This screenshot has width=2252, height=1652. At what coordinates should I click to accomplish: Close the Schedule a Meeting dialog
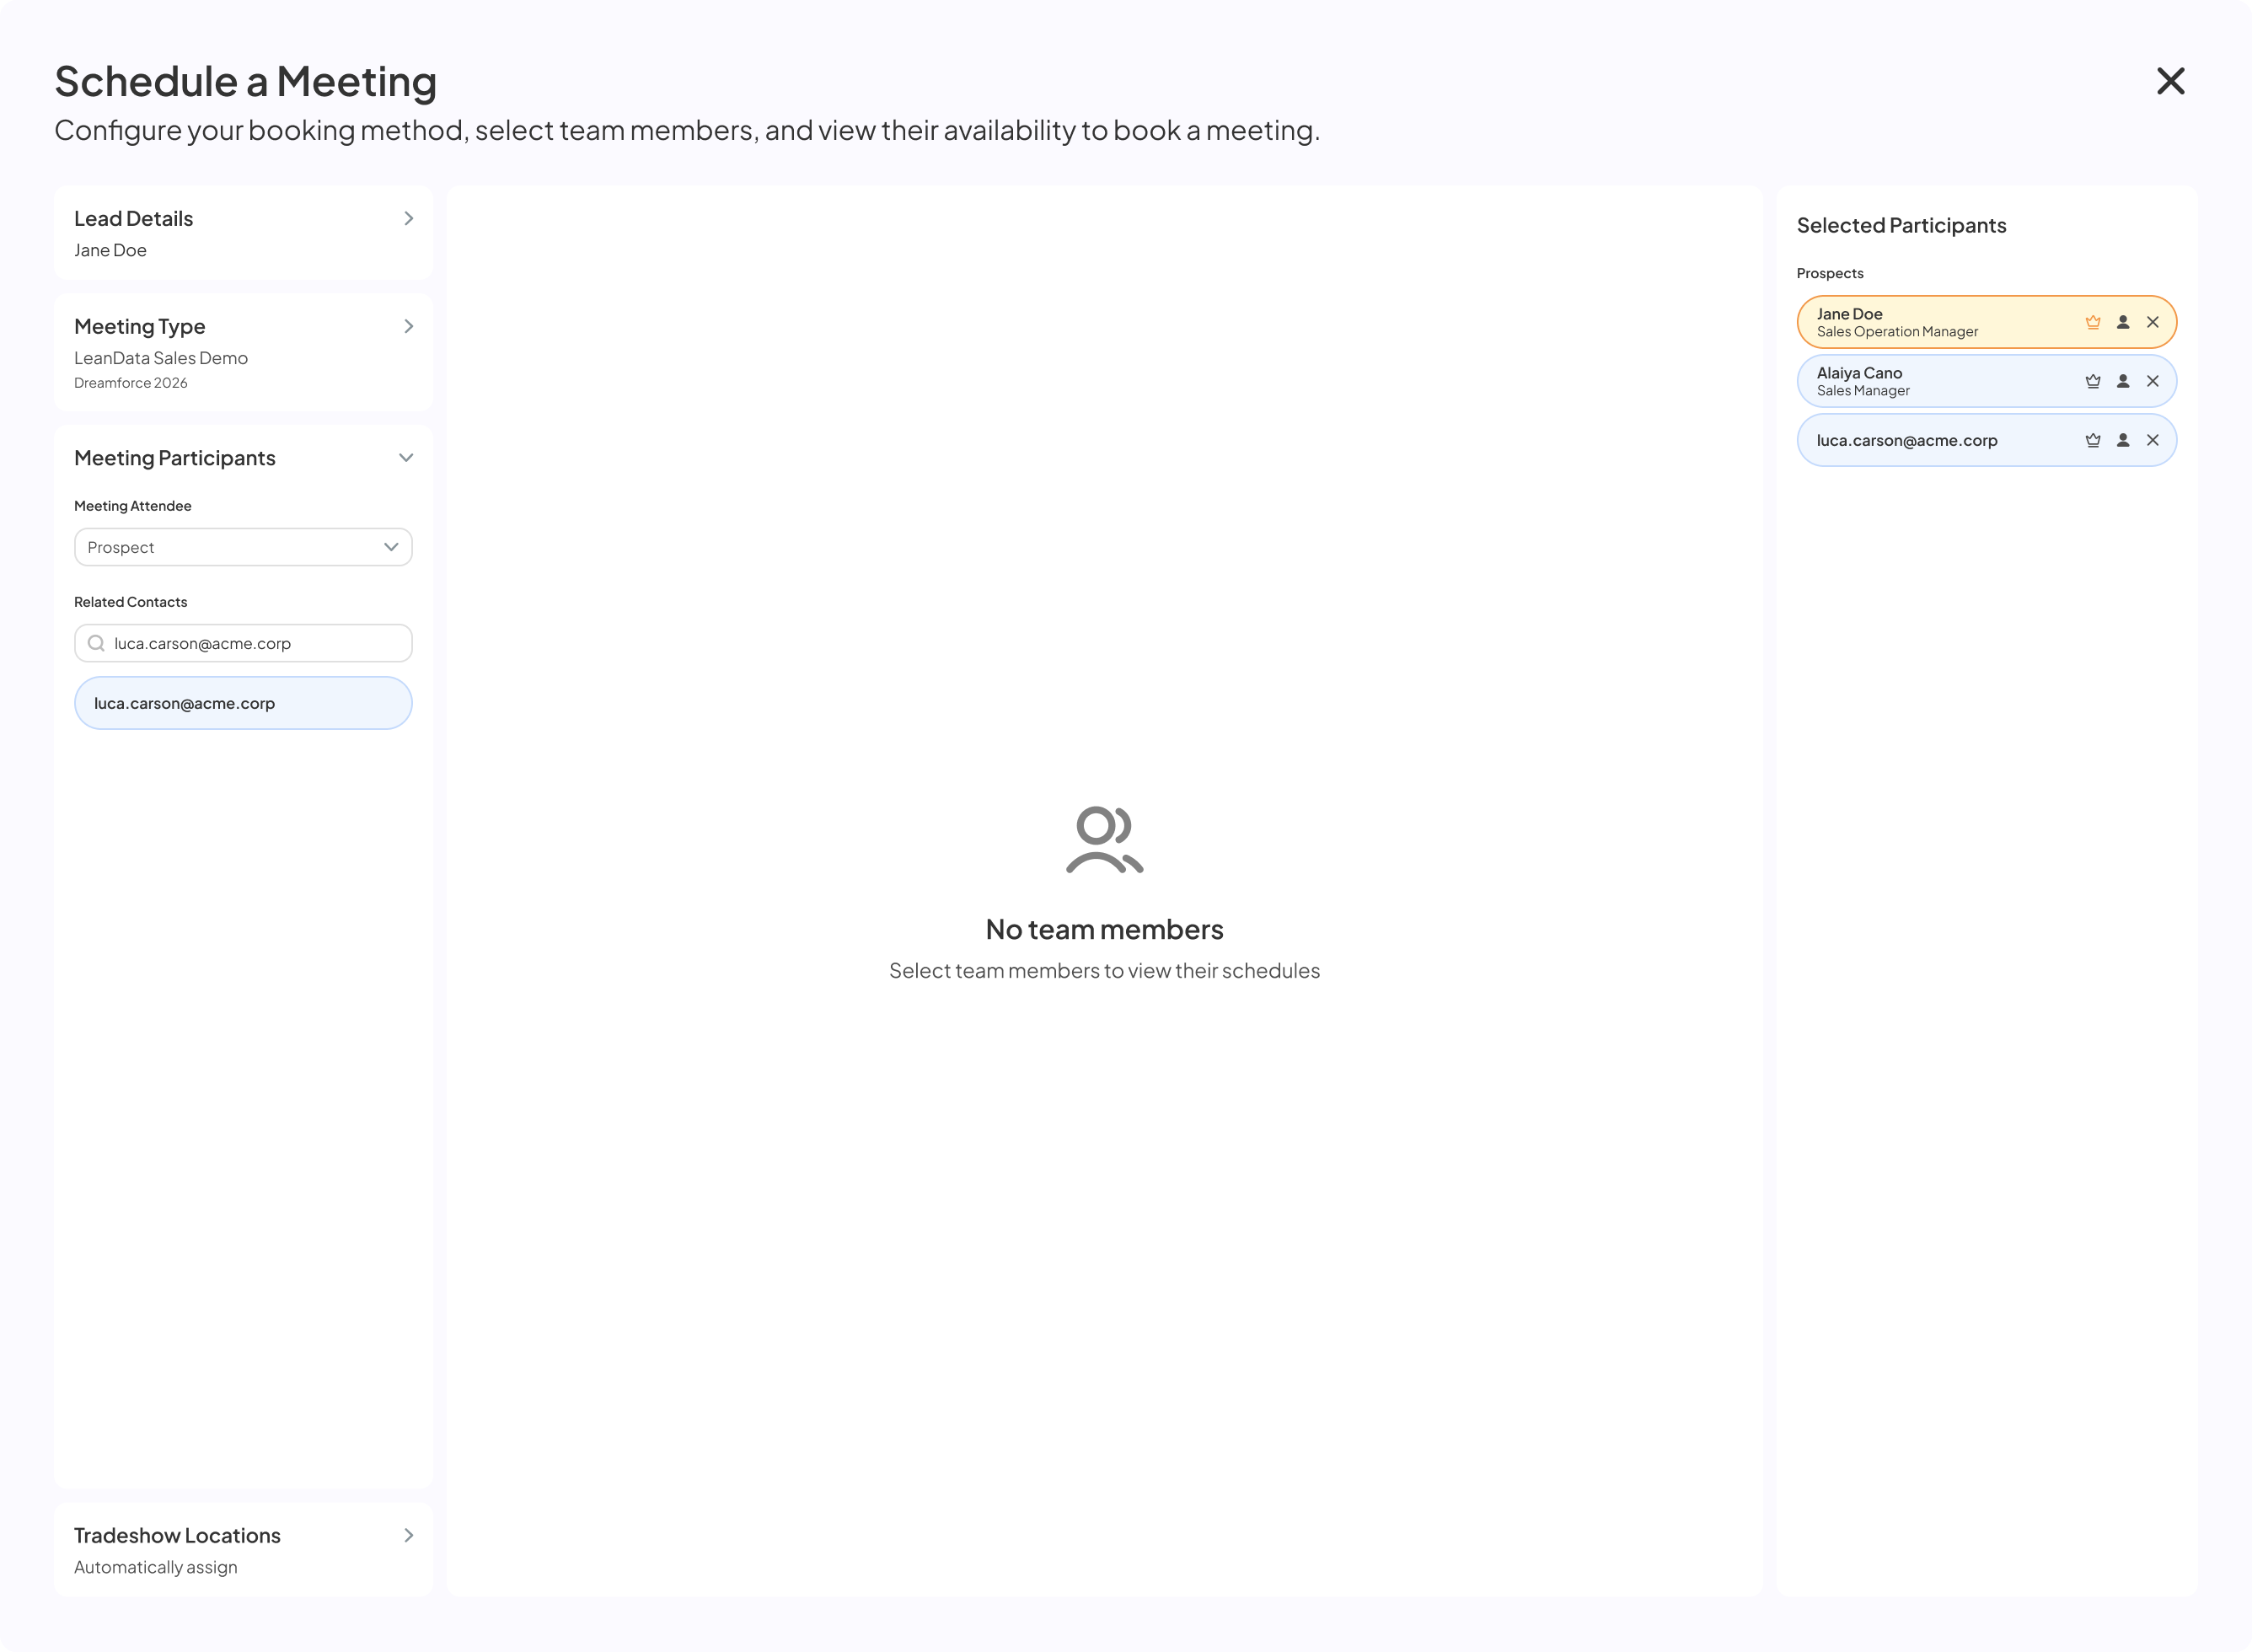pyautogui.click(x=2170, y=81)
